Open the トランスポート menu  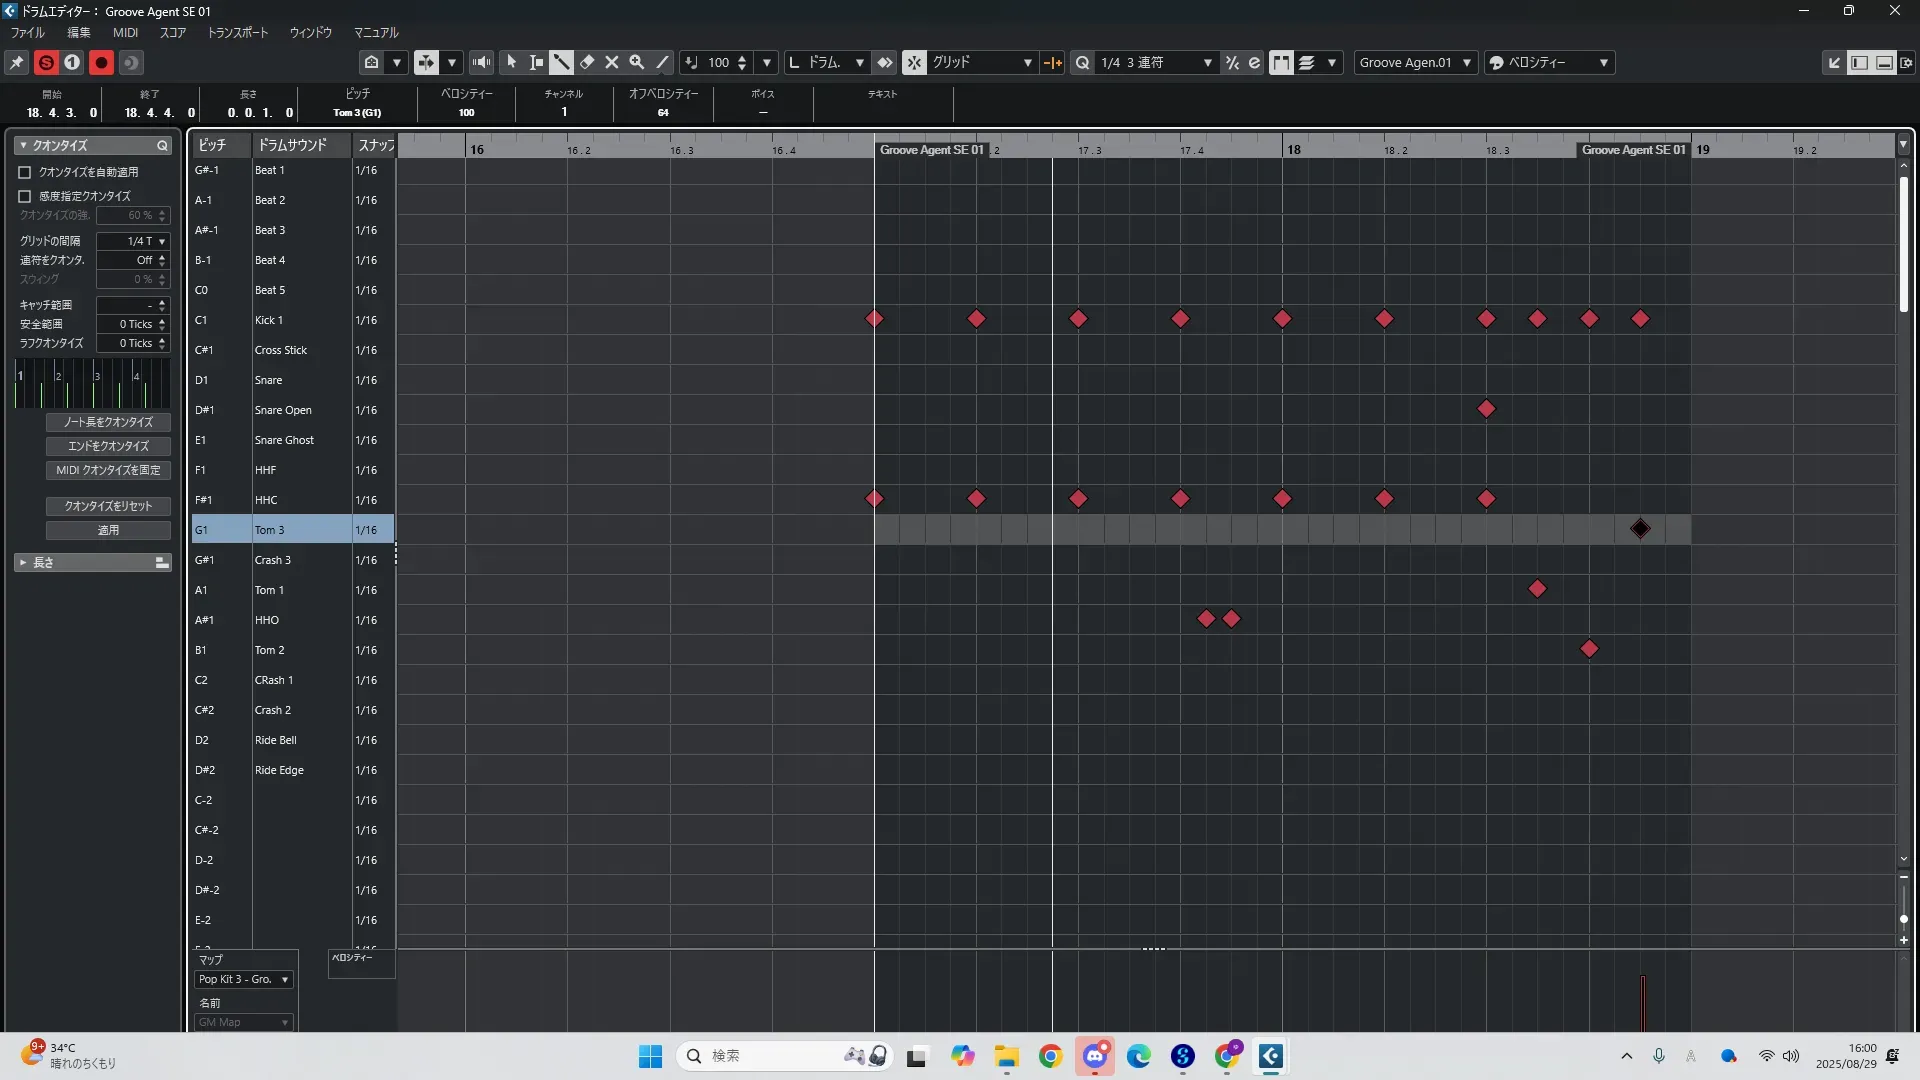point(237,33)
